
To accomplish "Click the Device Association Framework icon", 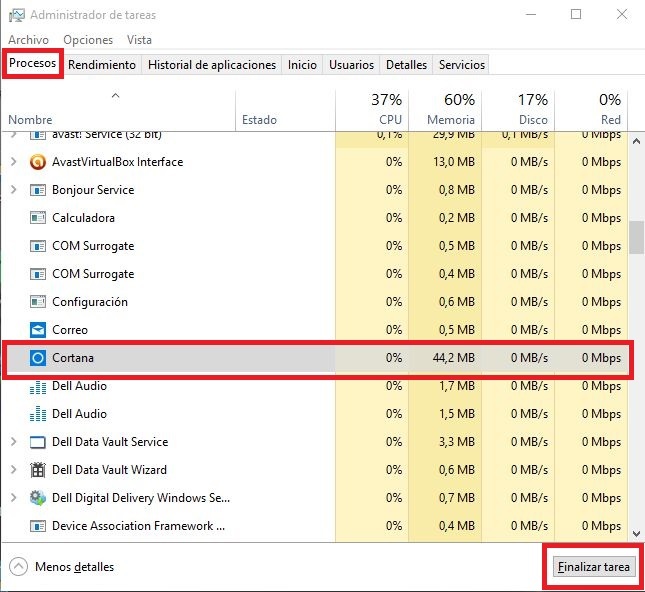I will [x=38, y=526].
